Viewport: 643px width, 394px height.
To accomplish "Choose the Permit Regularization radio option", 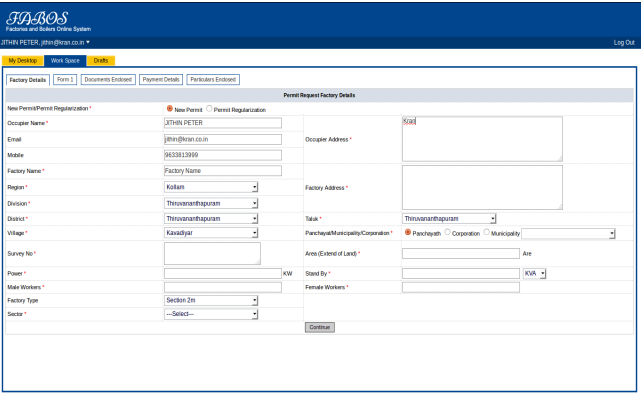I will click(x=209, y=109).
